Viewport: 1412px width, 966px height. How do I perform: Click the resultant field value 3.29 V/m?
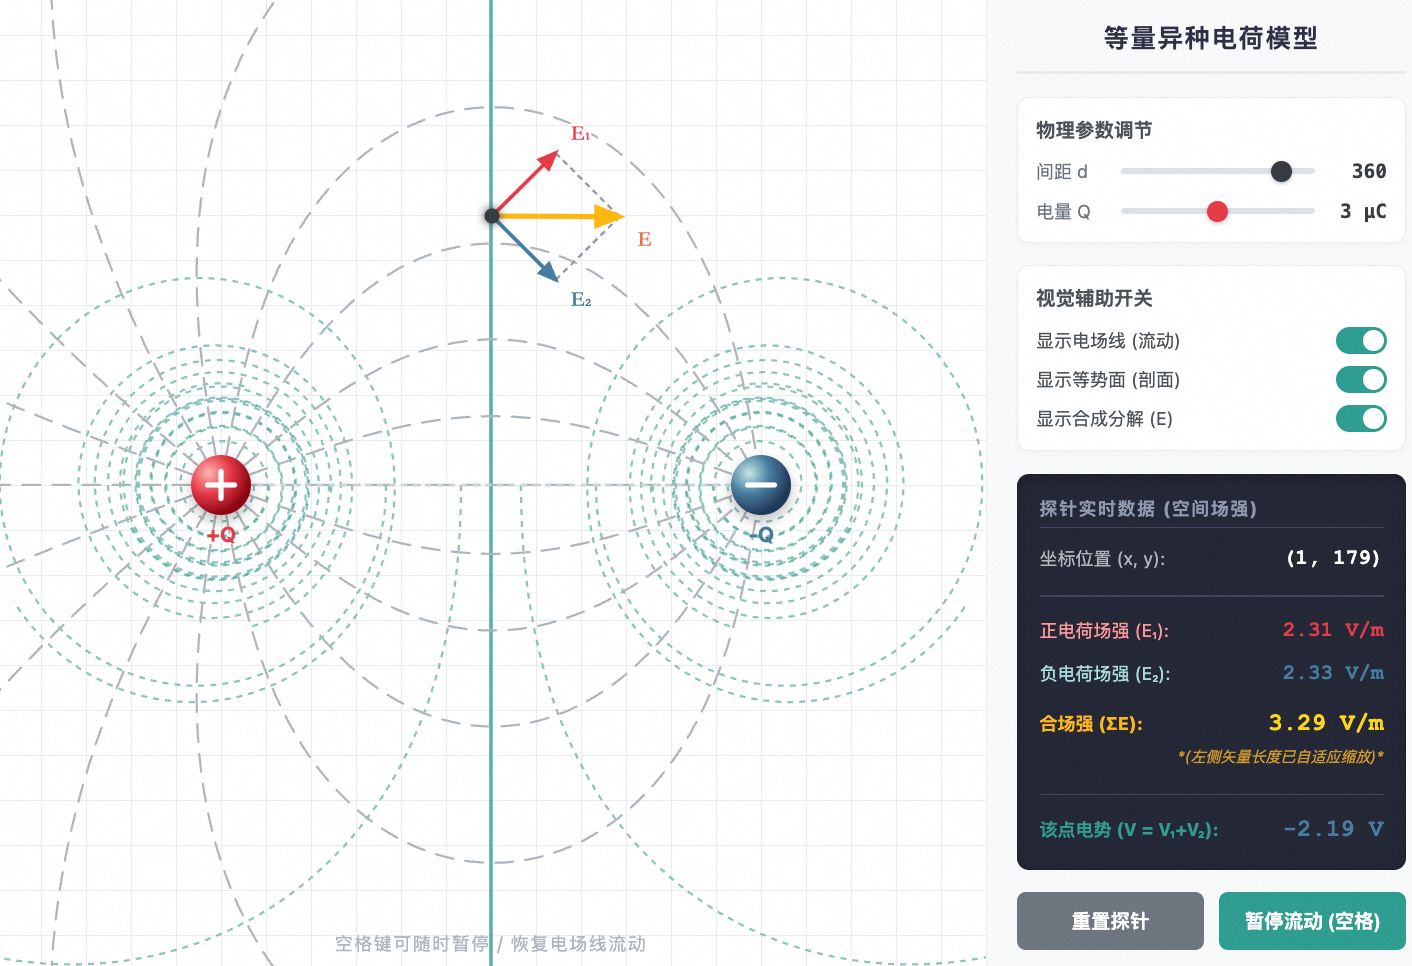click(x=1326, y=723)
